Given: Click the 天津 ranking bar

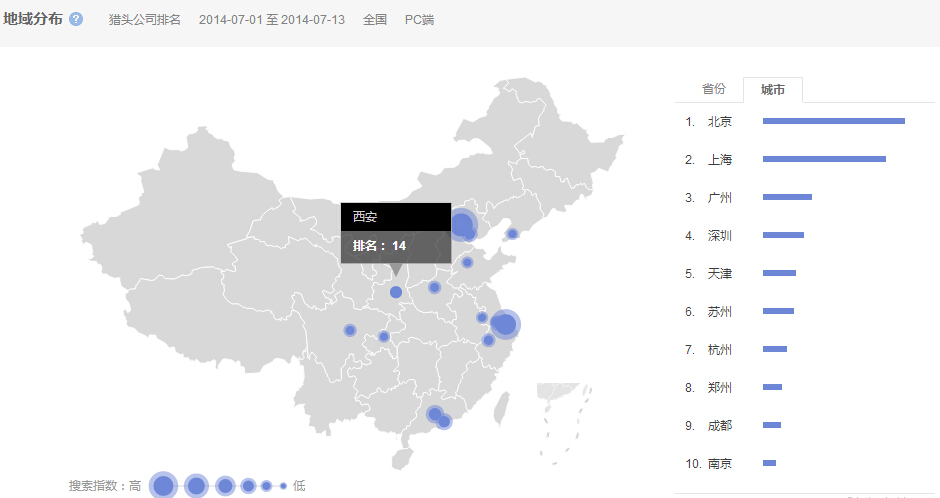Looking at the screenshot, I should 779,273.
